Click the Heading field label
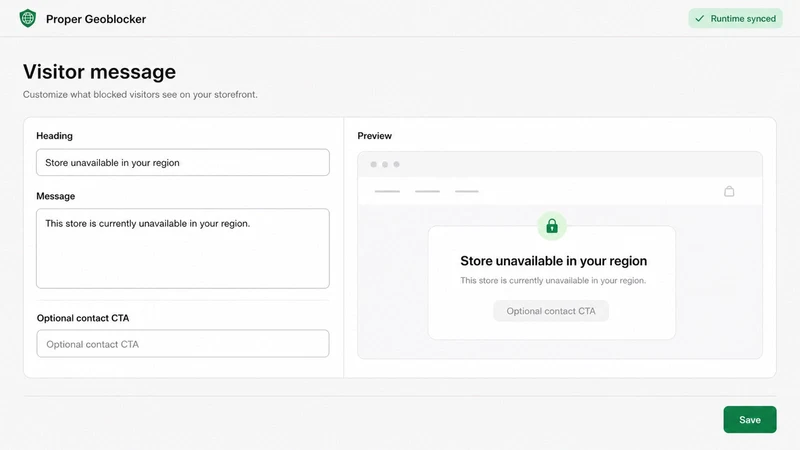Viewport: 800px width, 450px height. (x=54, y=136)
